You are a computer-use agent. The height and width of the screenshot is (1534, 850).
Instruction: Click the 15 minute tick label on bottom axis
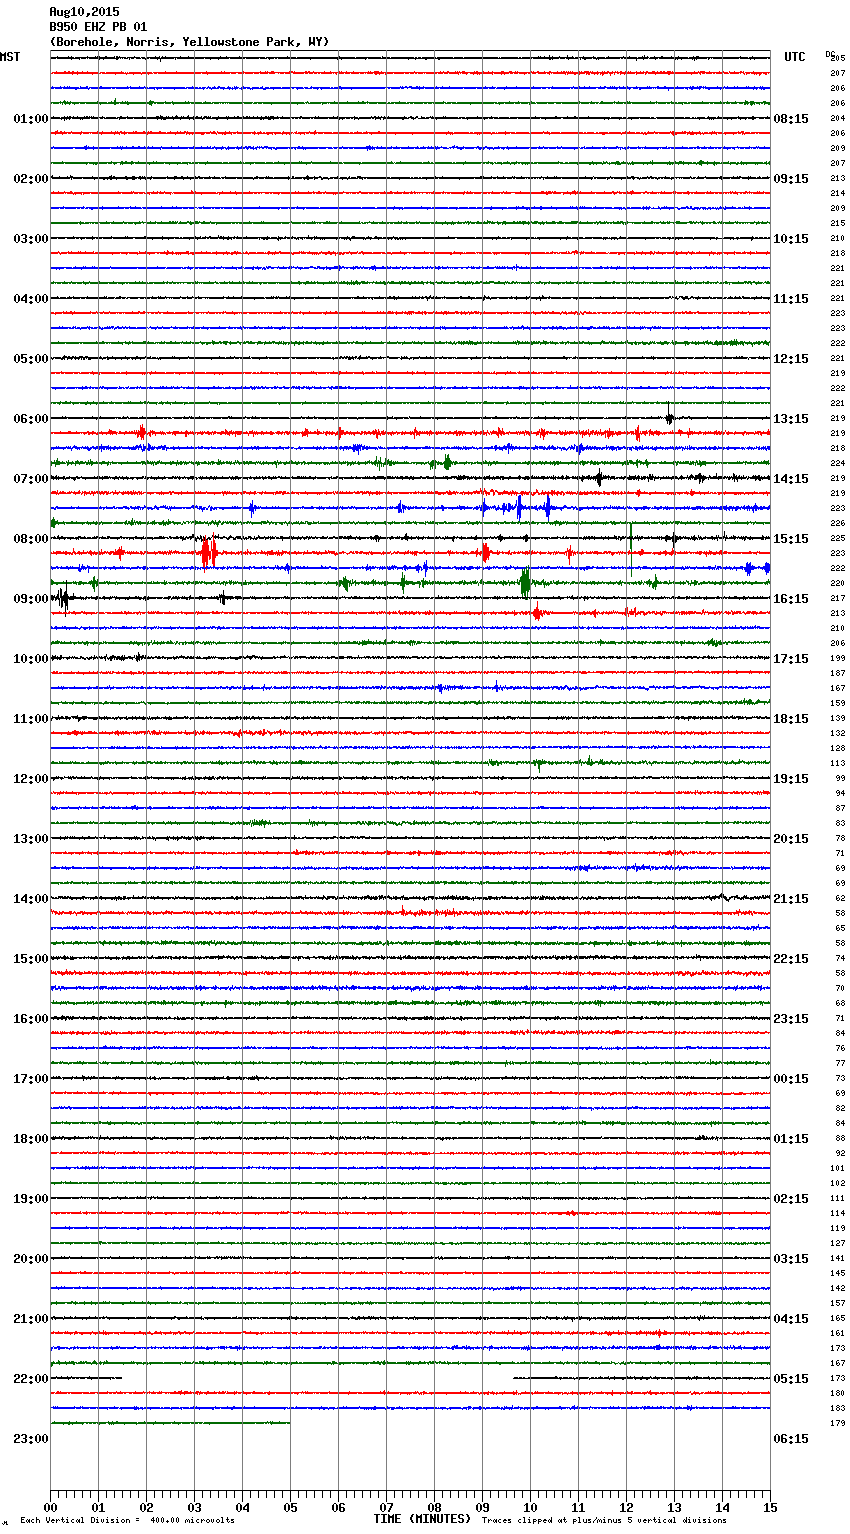pos(769,1507)
